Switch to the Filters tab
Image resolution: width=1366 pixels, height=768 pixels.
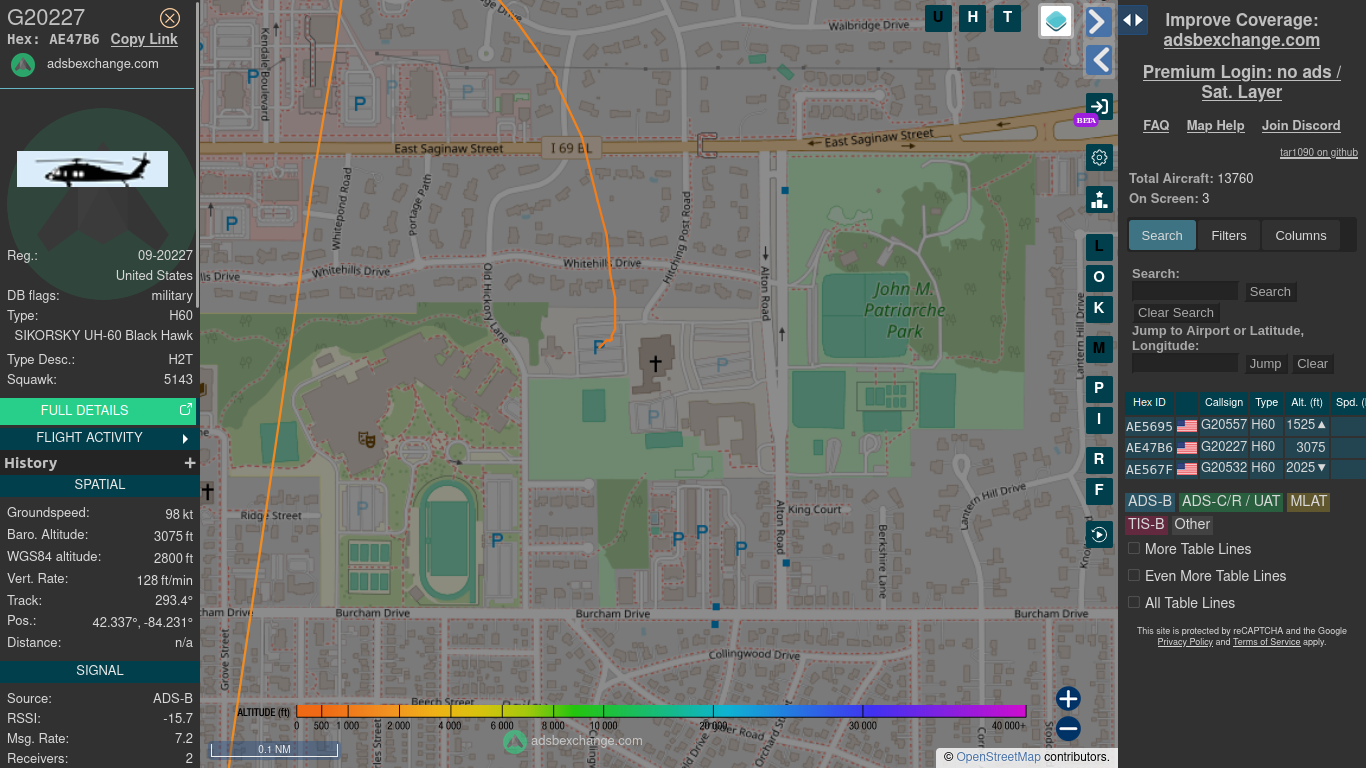pyautogui.click(x=1229, y=235)
